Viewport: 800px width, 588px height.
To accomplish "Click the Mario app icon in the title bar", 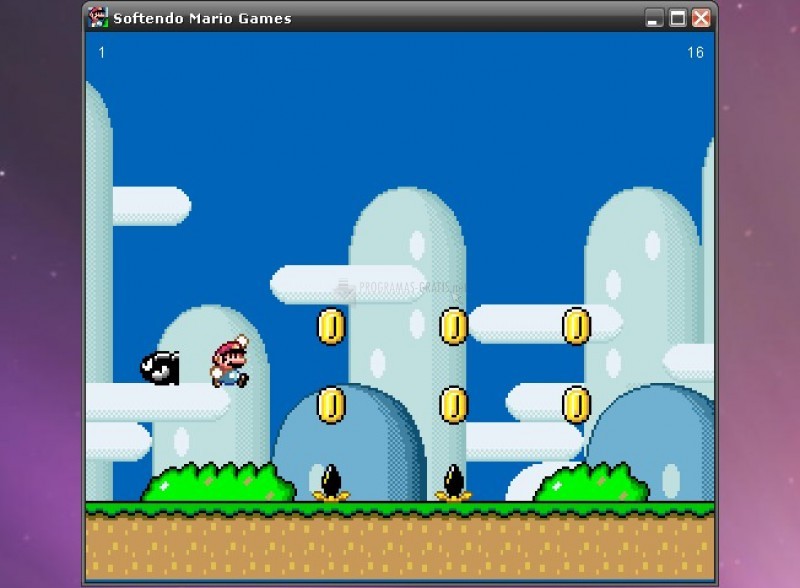I will coord(98,17).
